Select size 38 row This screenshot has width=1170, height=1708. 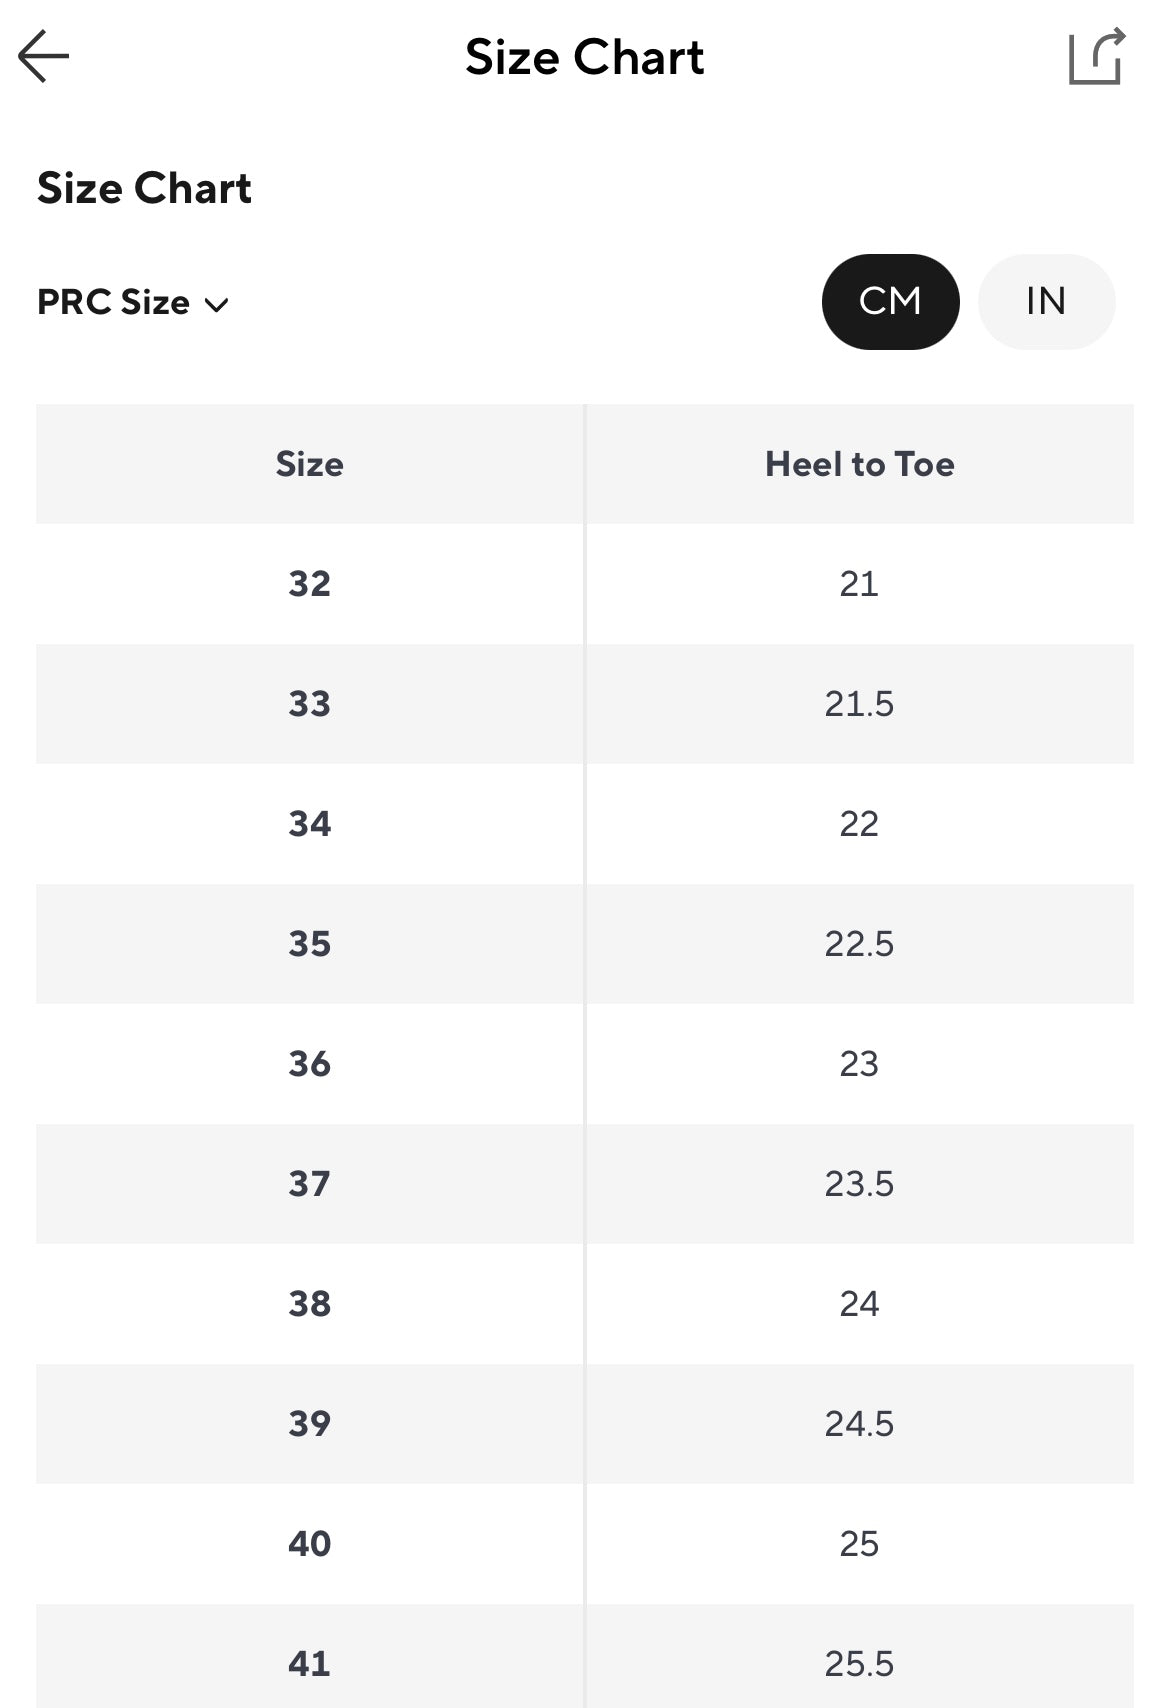point(310,1304)
